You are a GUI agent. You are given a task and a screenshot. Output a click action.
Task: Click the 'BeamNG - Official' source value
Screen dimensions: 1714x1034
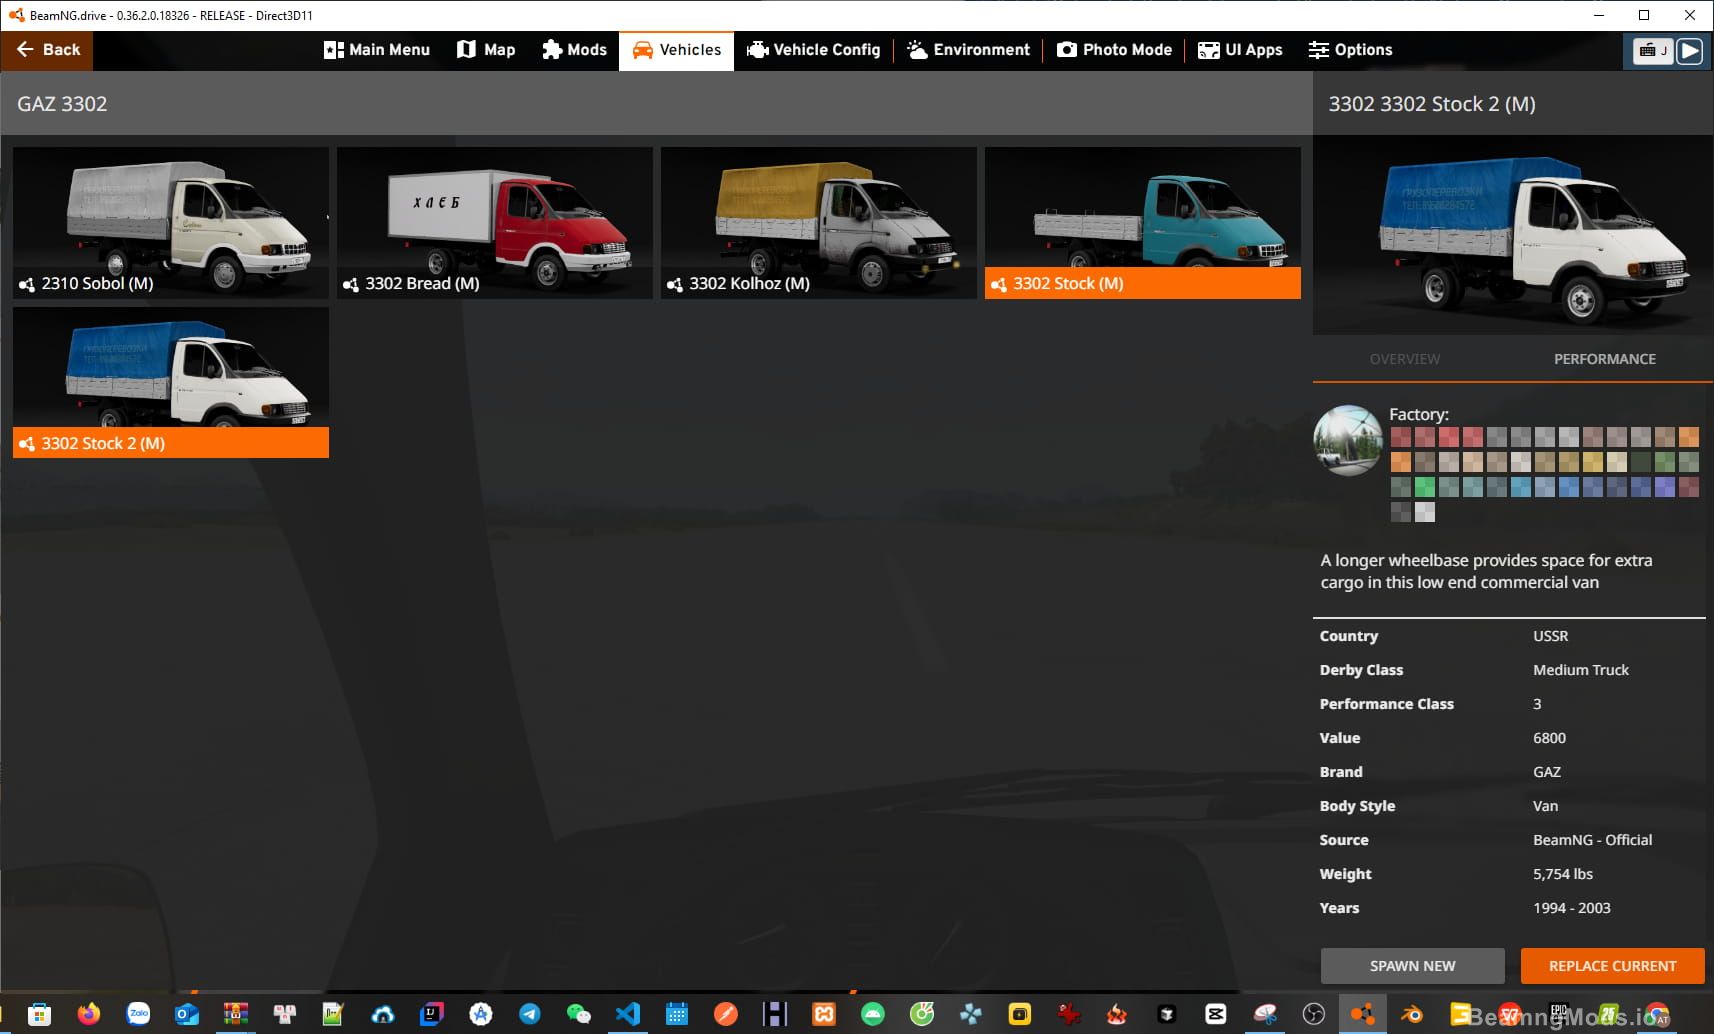pos(1592,840)
